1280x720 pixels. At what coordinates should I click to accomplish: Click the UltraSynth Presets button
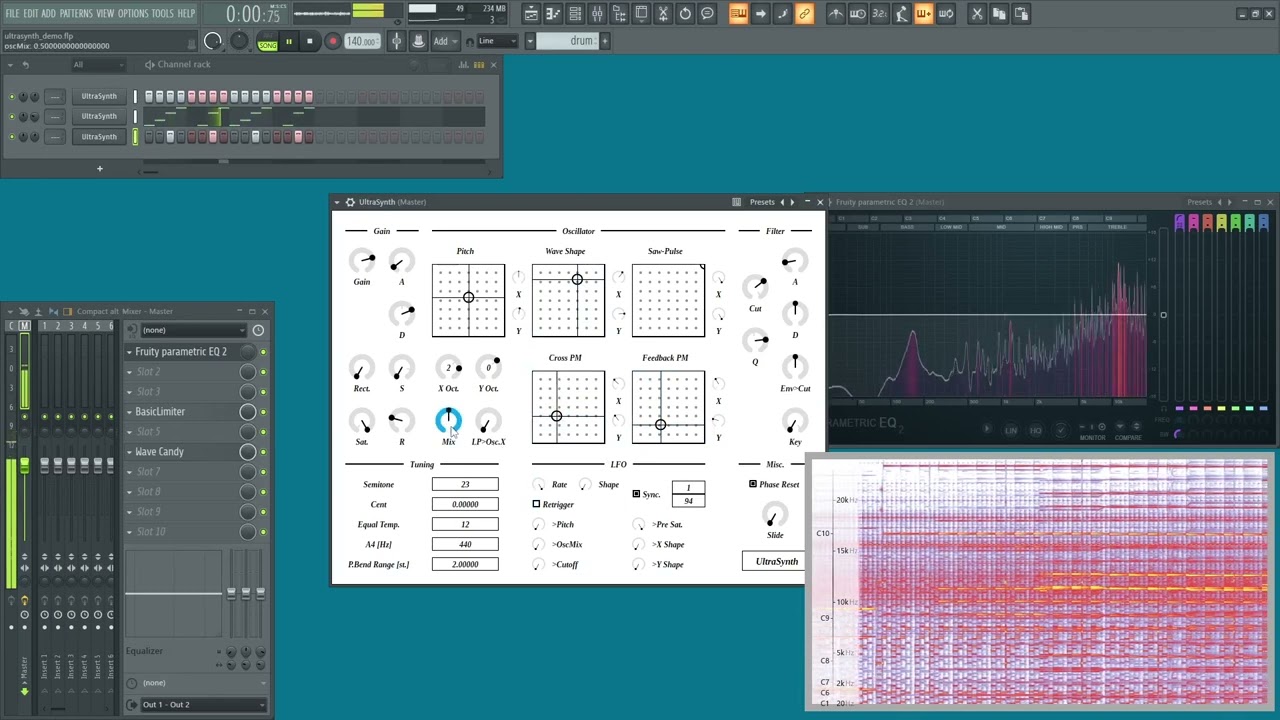[x=762, y=202]
